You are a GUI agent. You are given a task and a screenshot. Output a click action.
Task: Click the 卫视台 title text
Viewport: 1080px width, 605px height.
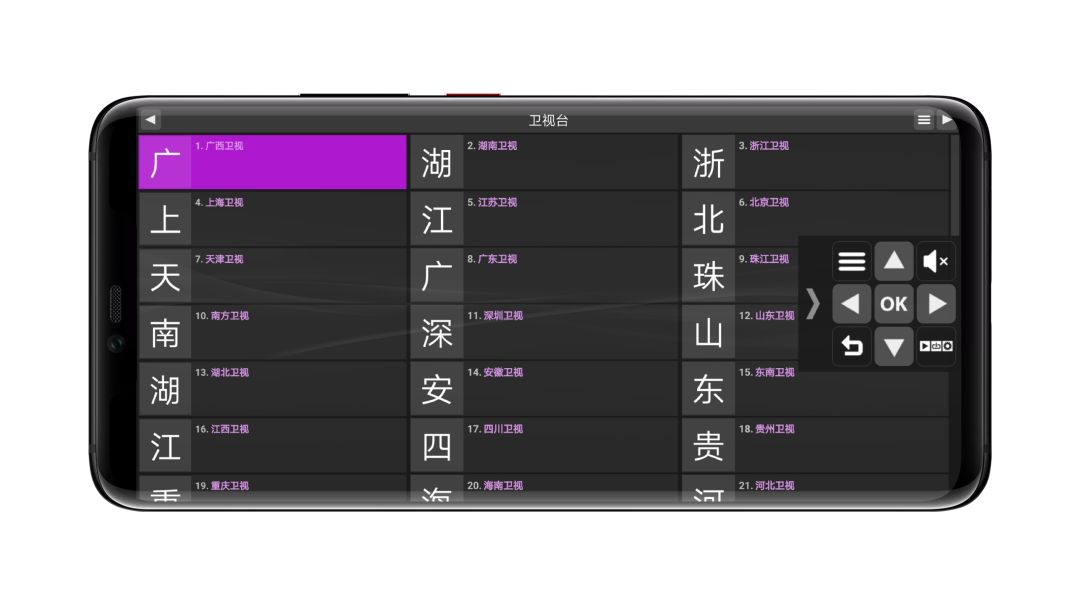pyautogui.click(x=548, y=121)
